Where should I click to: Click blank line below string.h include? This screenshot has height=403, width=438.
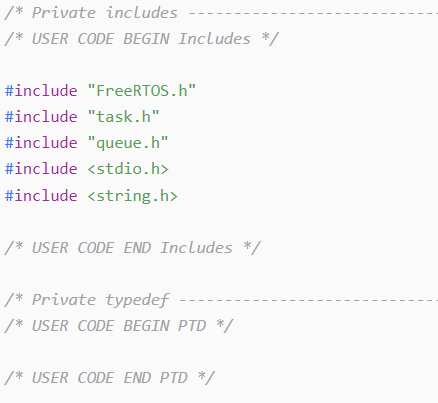point(219,222)
